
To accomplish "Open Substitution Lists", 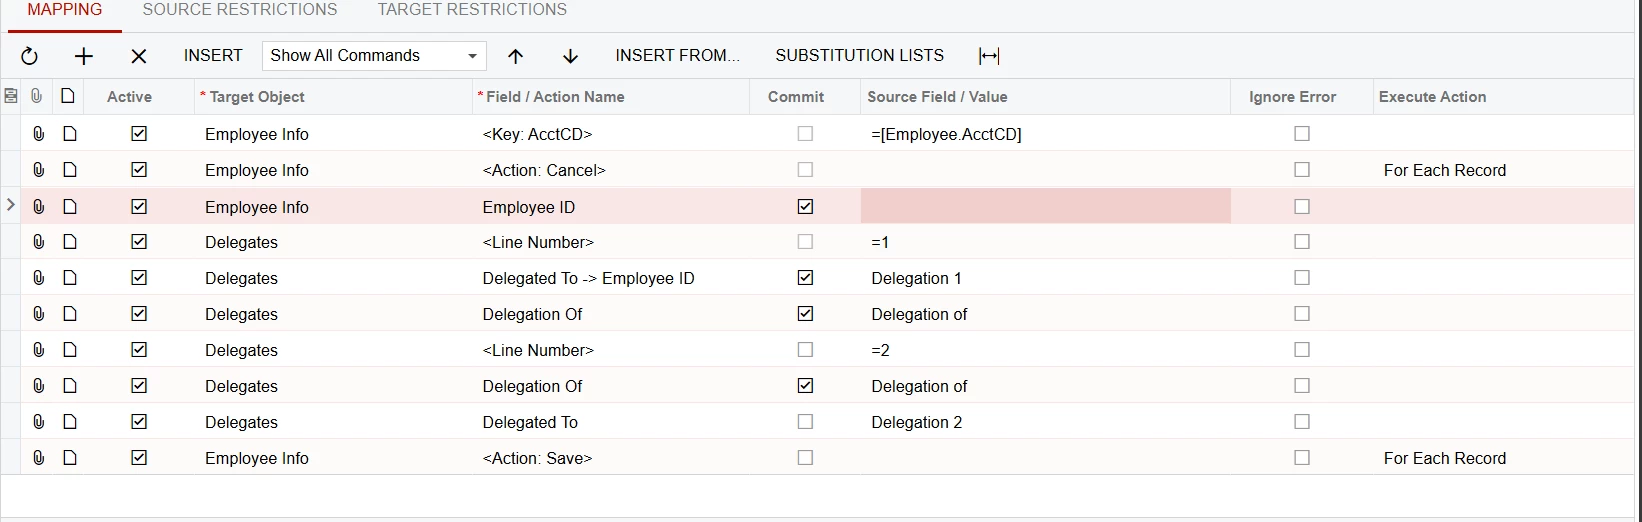I will tap(859, 56).
